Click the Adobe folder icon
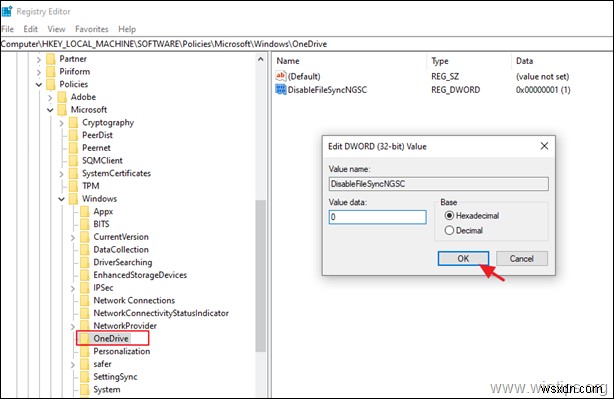This screenshot has height=399, width=614. [62, 97]
